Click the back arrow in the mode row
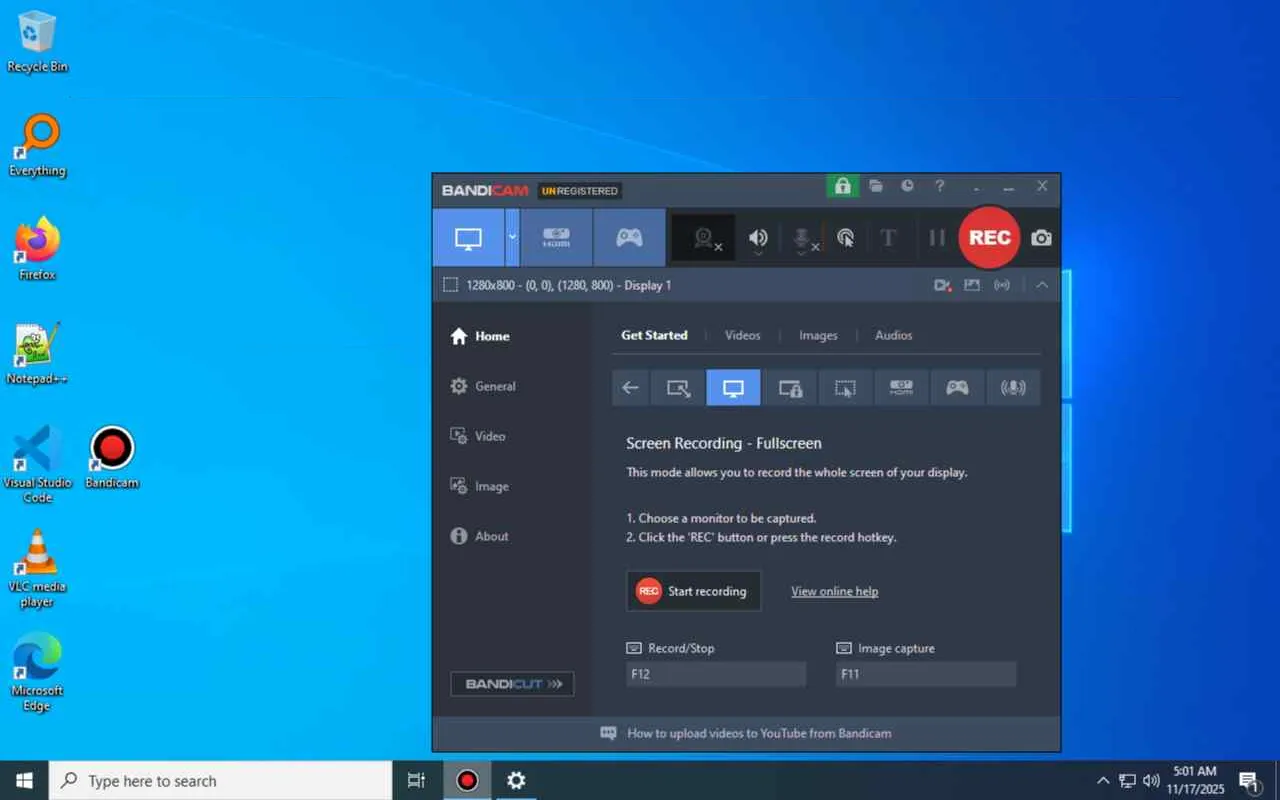Screen dimensions: 1280x800 pos(630,388)
